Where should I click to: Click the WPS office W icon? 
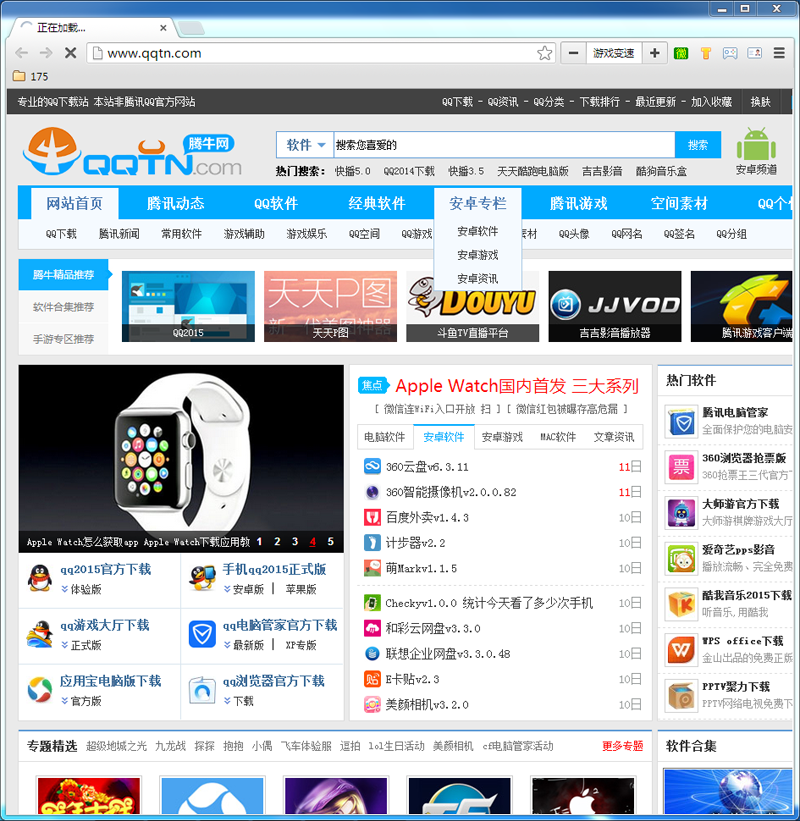tap(681, 650)
